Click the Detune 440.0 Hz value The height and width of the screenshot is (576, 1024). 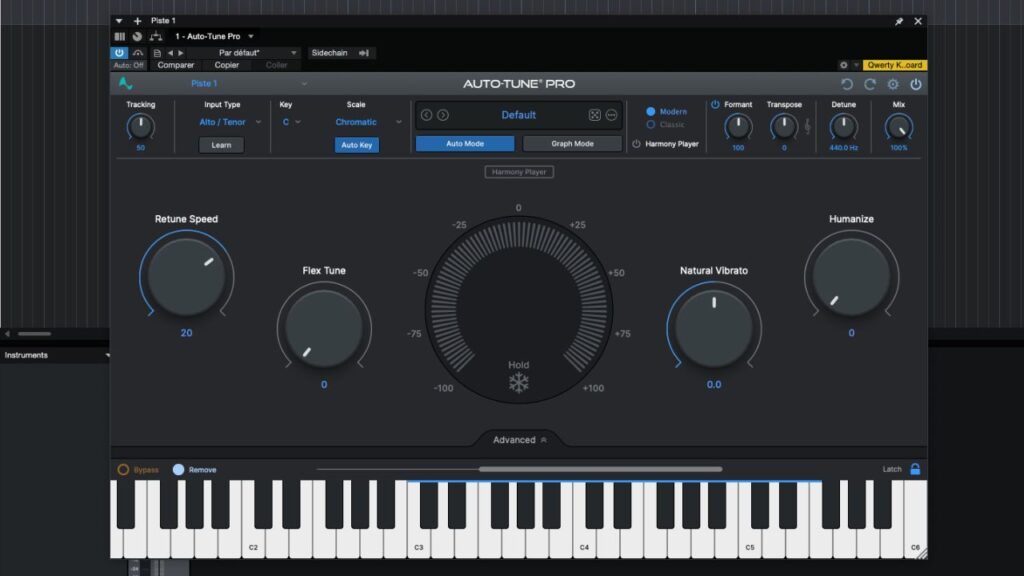[843, 148]
